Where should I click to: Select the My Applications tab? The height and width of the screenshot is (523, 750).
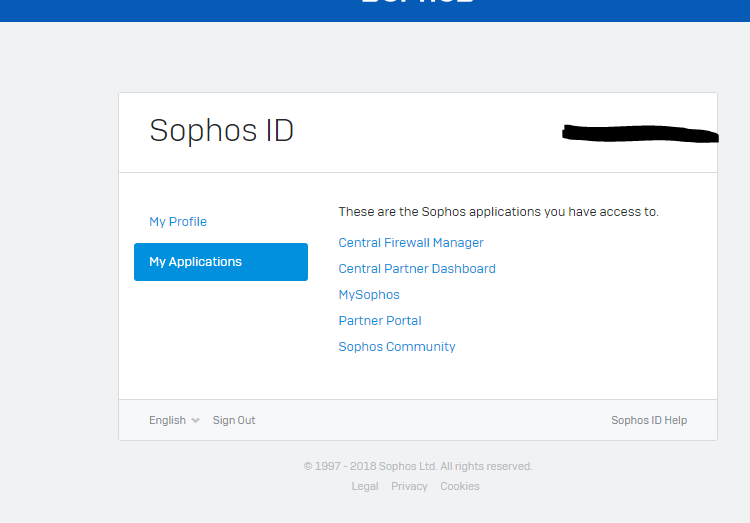(x=221, y=262)
